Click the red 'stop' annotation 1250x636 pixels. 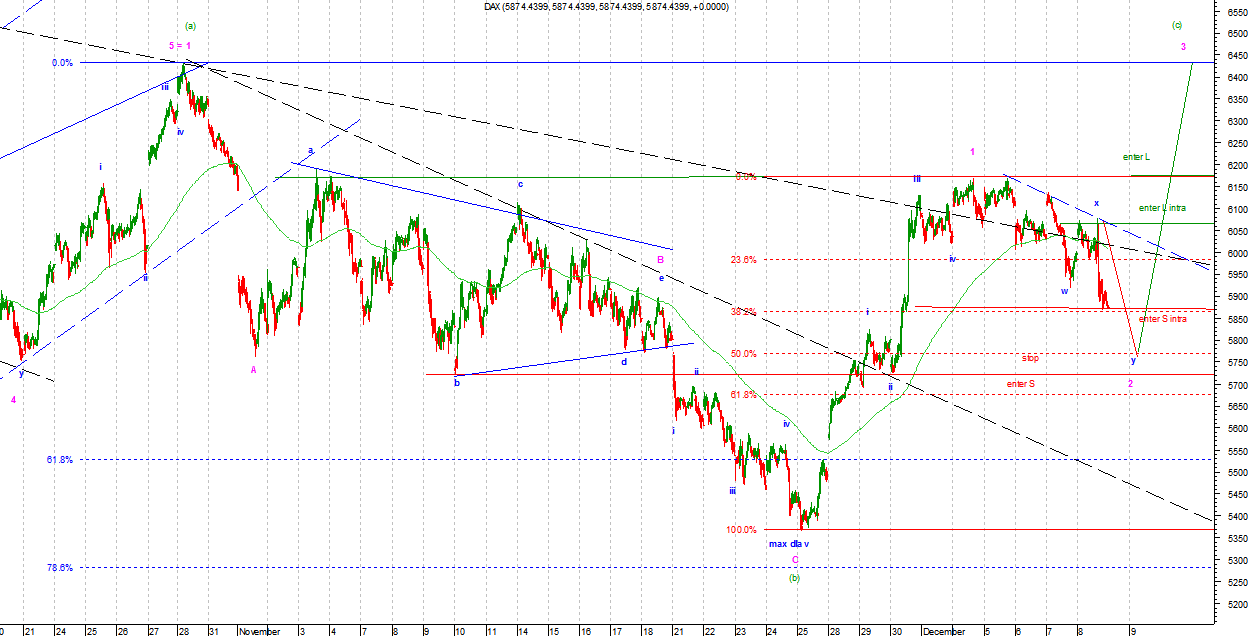[x=1030, y=357]
